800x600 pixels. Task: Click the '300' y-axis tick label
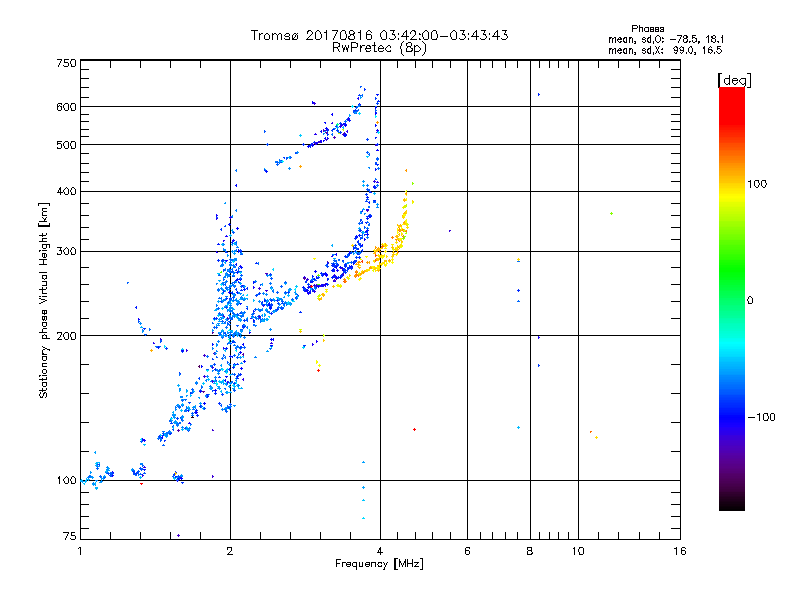tap(66, 252)
